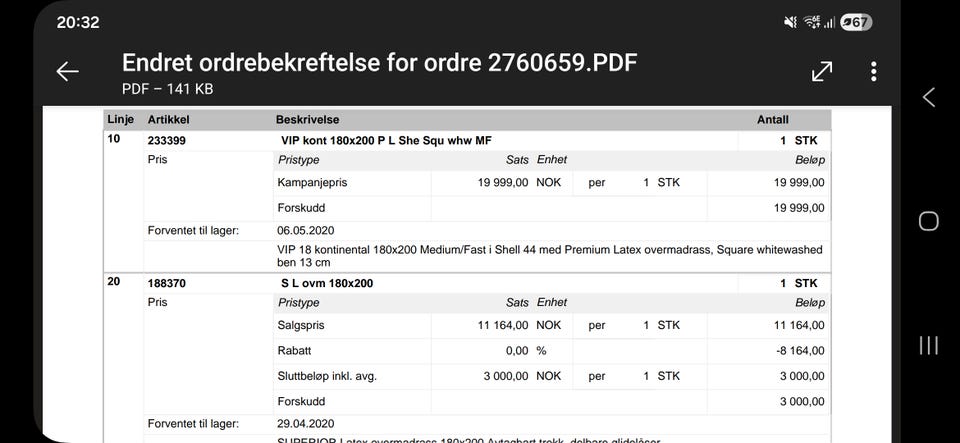960x443 pixels.
Task: Tap the battery indicator icon
Action: click(856, 22)
